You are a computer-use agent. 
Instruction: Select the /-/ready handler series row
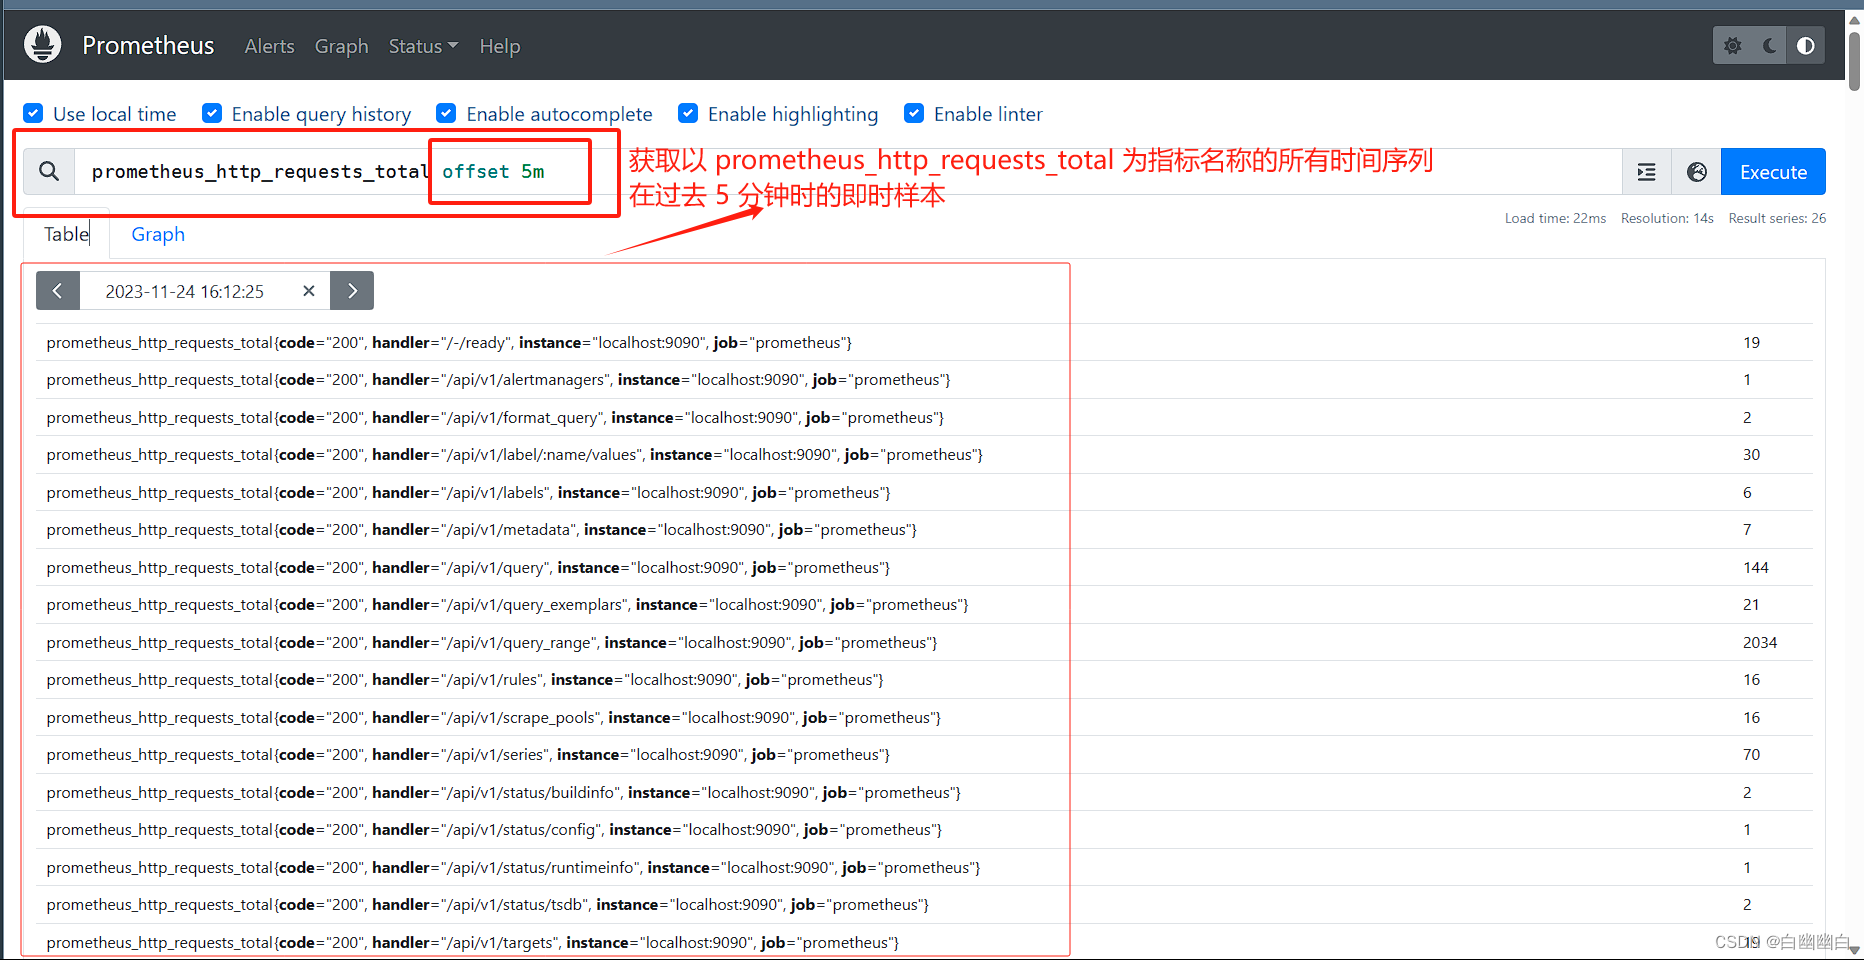[x=924, y=342]
